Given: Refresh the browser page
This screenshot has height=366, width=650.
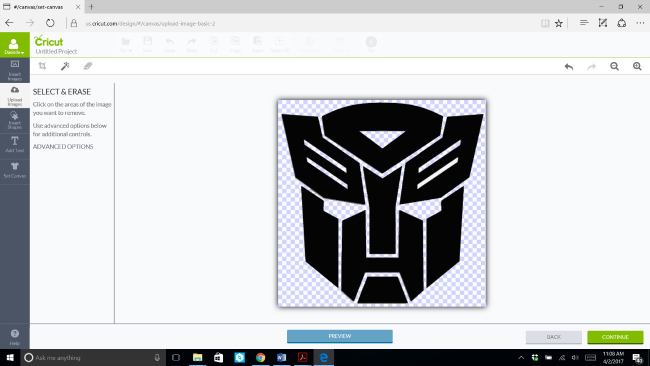Looking at the screenshot, I should pyautogui.click(x=50, y=23).
